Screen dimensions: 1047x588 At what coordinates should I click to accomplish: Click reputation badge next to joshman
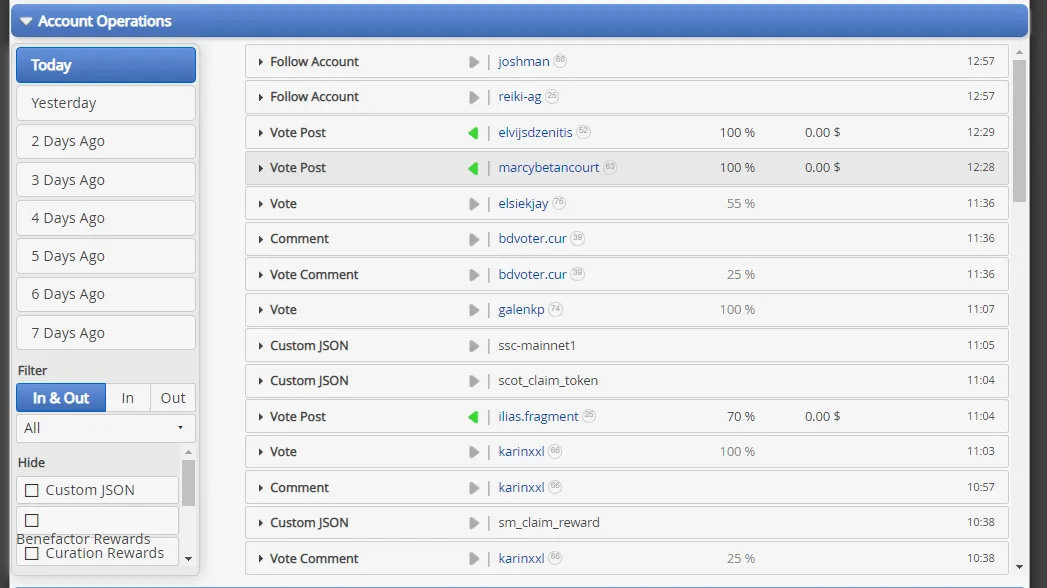coord(560,61)
